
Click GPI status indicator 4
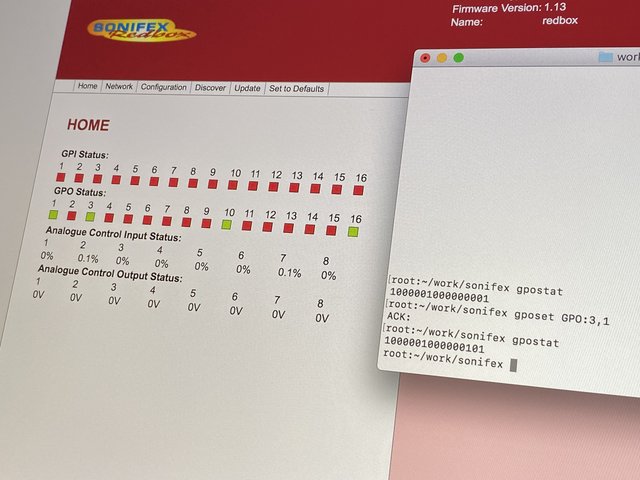click(x=116, y=180)
